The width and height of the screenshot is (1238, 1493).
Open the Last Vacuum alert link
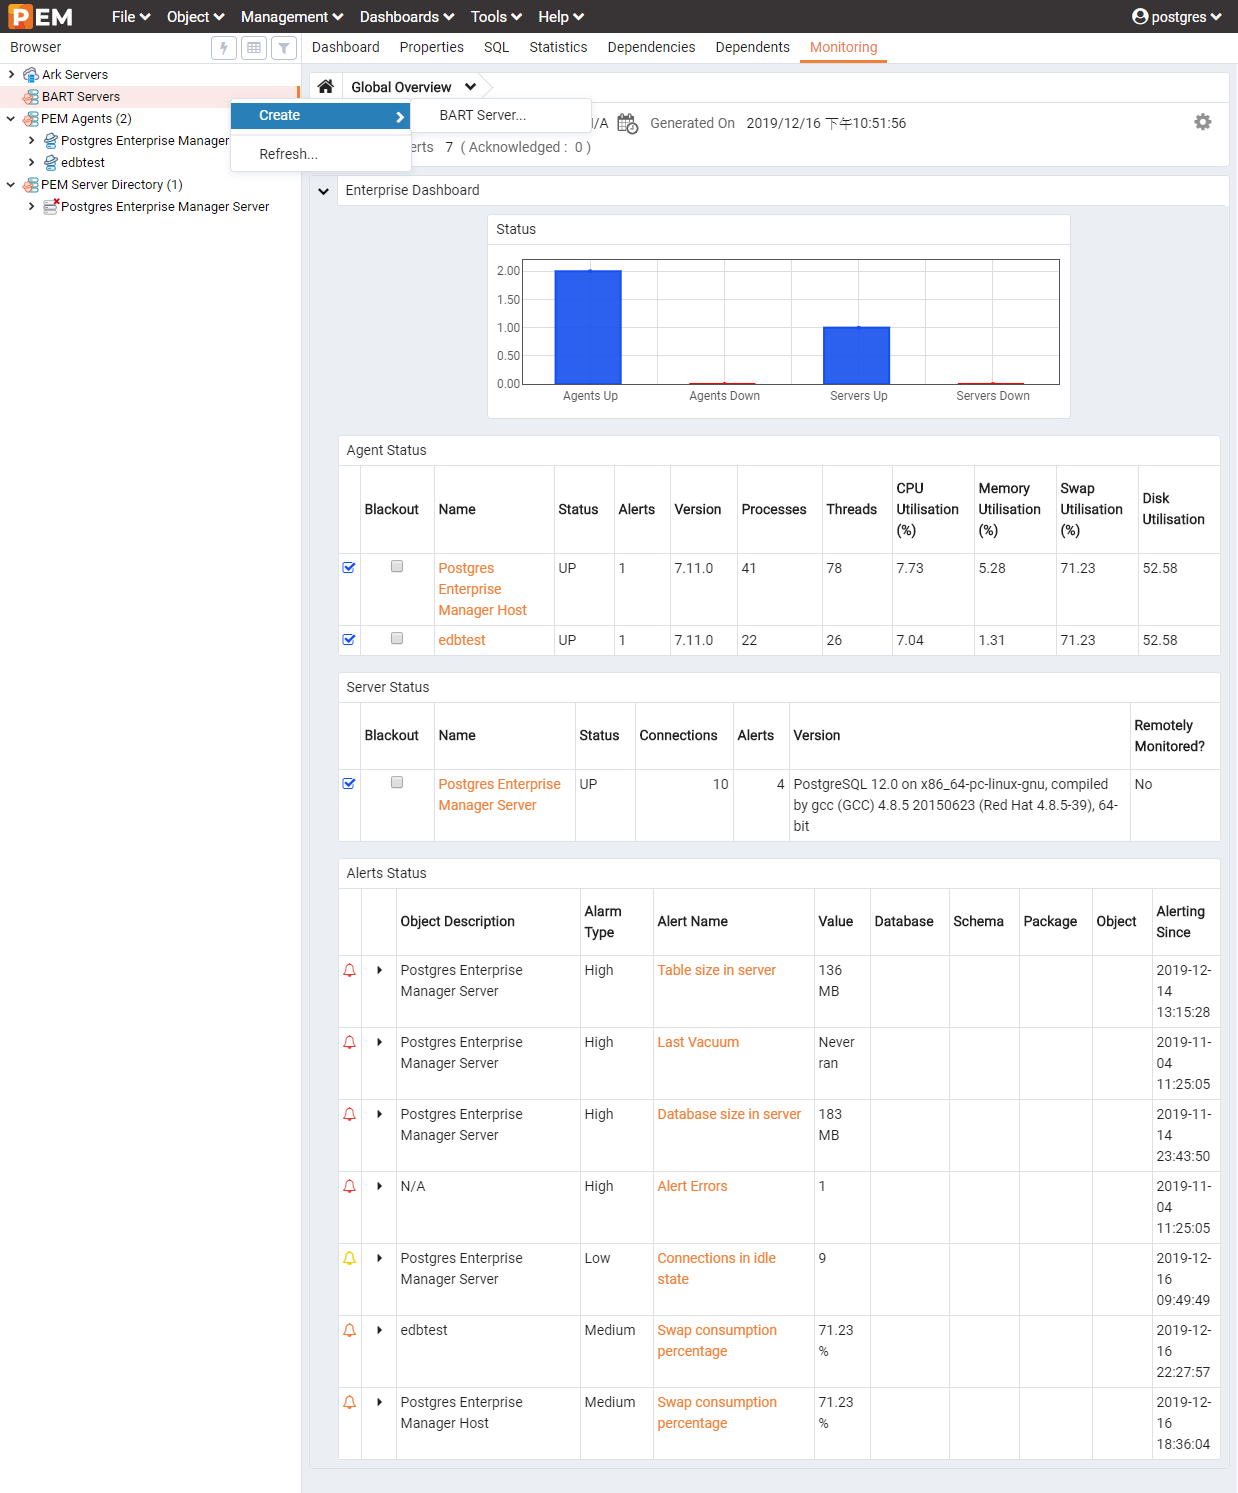coord(698,1042)
